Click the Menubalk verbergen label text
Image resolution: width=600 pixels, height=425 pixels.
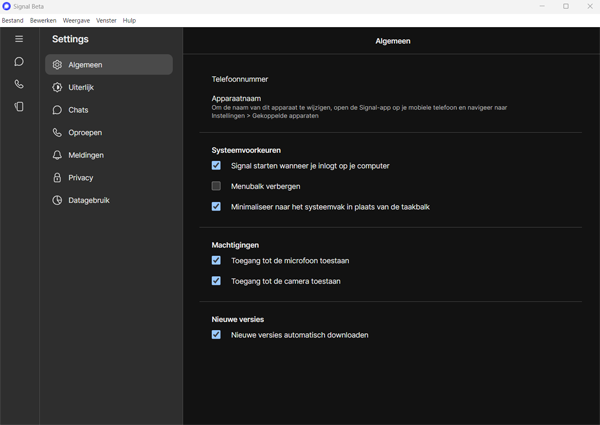point(266,186)
